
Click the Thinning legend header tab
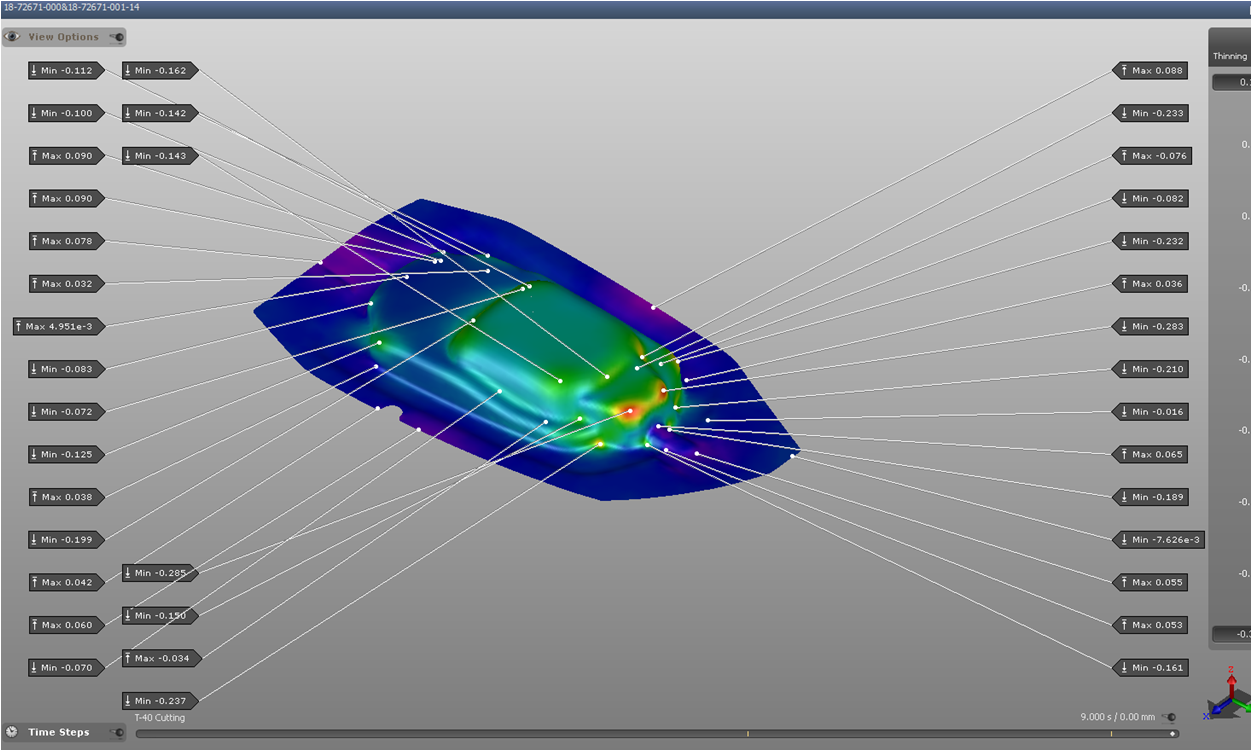(1230, 56)
